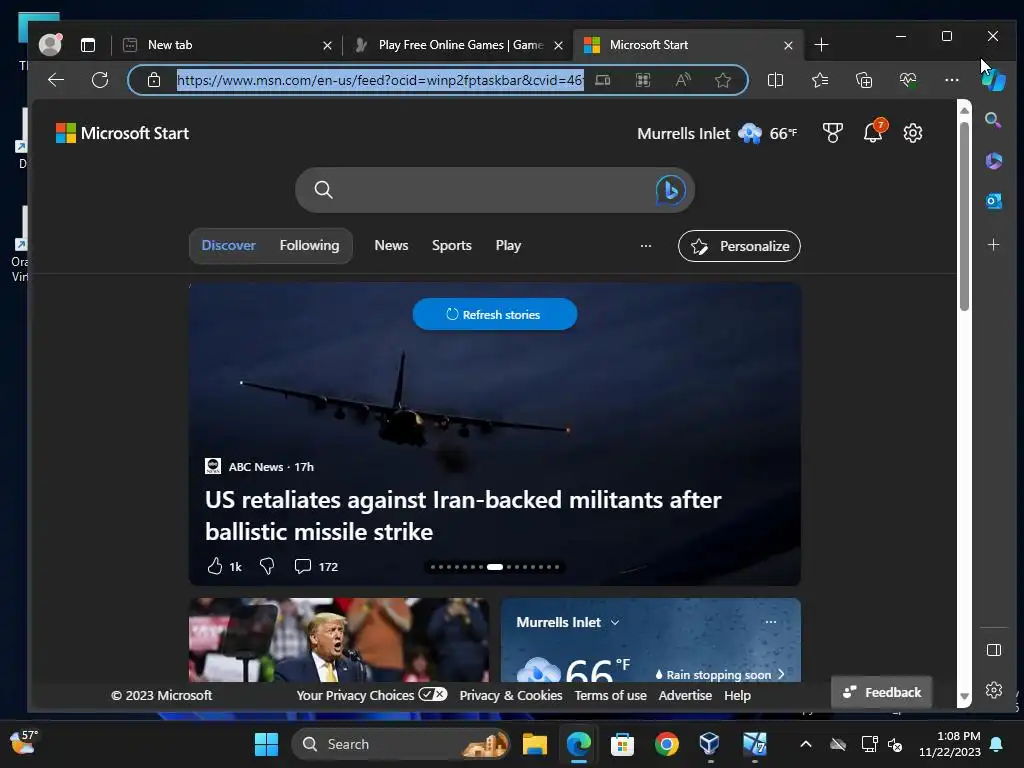
Task: Open the Advertise link
Action: tap(685, 696)
